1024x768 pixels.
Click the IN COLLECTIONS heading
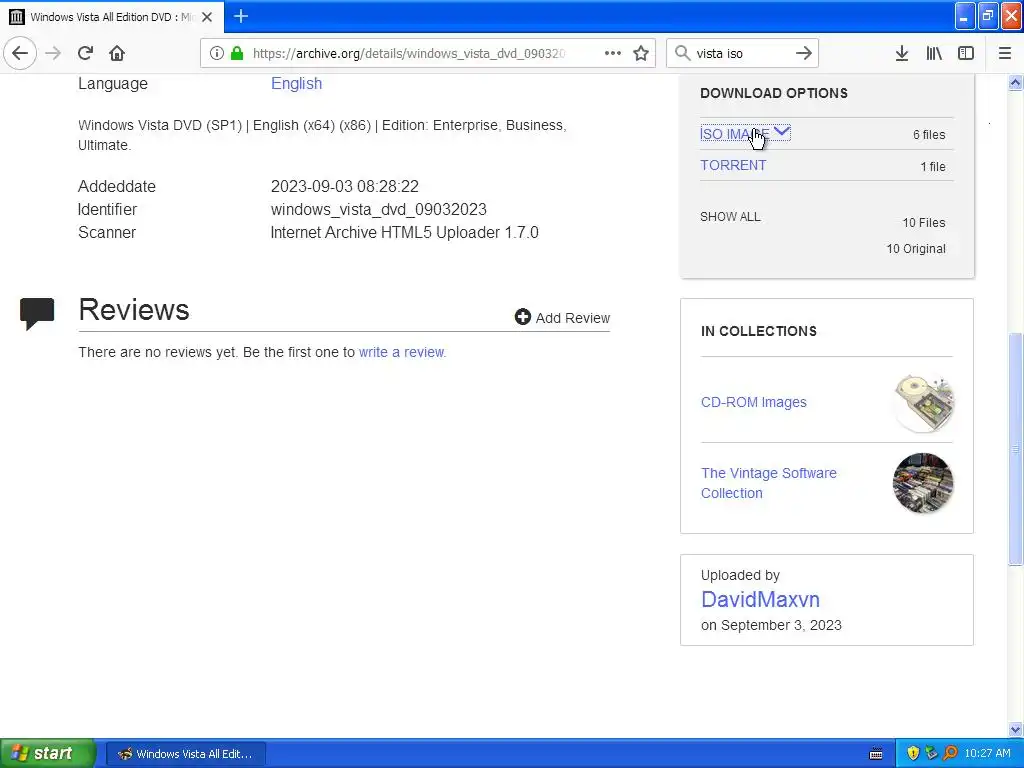[758, 331]
